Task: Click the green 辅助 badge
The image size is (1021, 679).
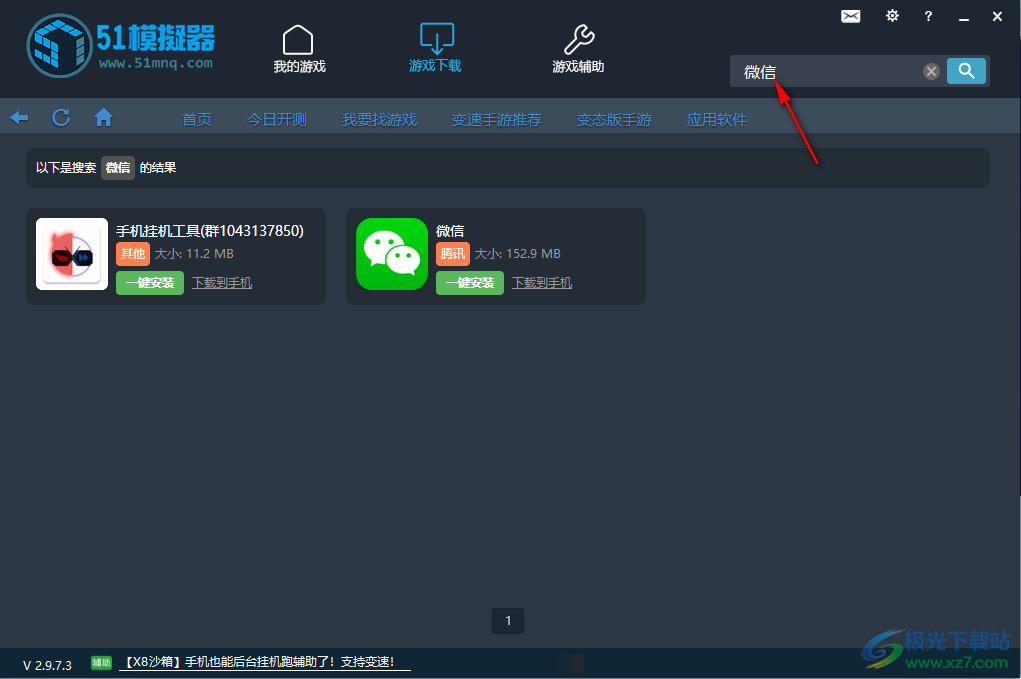Action: click(x=101, y=663)
